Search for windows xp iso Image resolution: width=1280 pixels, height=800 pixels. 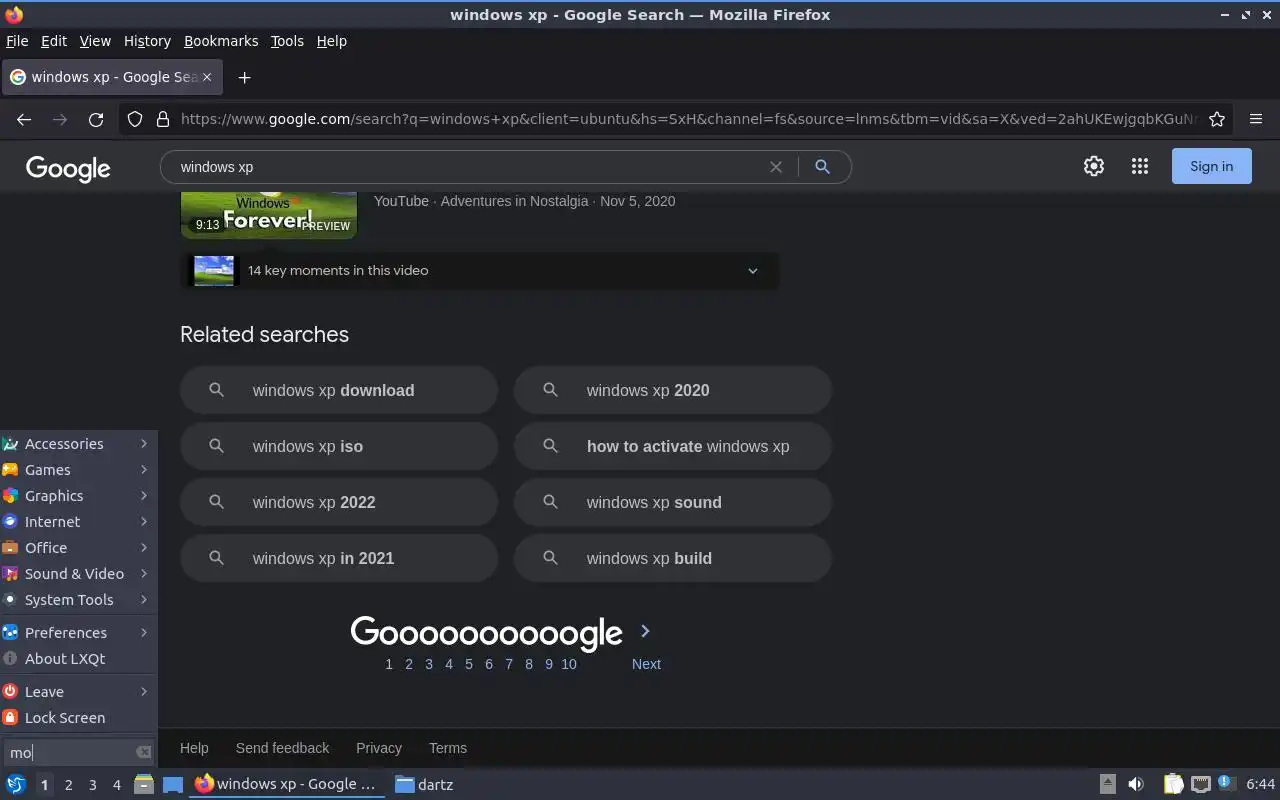tap(339, 446)
